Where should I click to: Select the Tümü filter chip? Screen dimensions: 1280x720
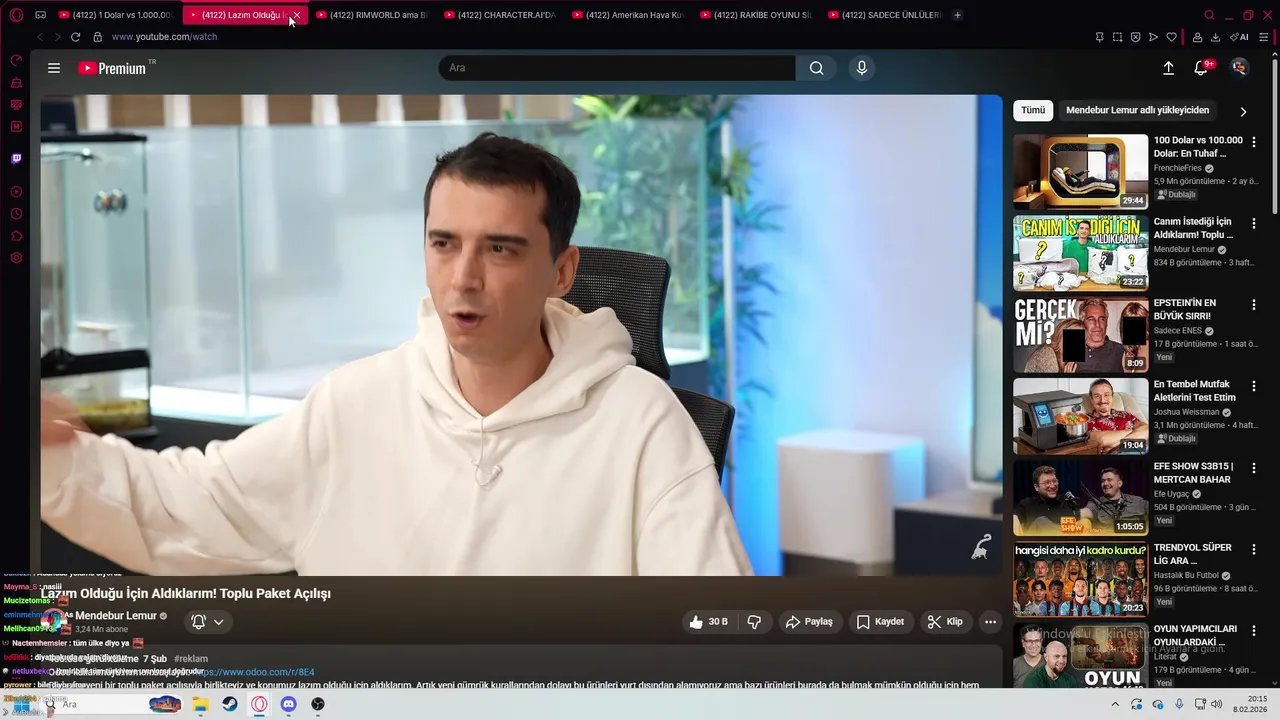1033,110
